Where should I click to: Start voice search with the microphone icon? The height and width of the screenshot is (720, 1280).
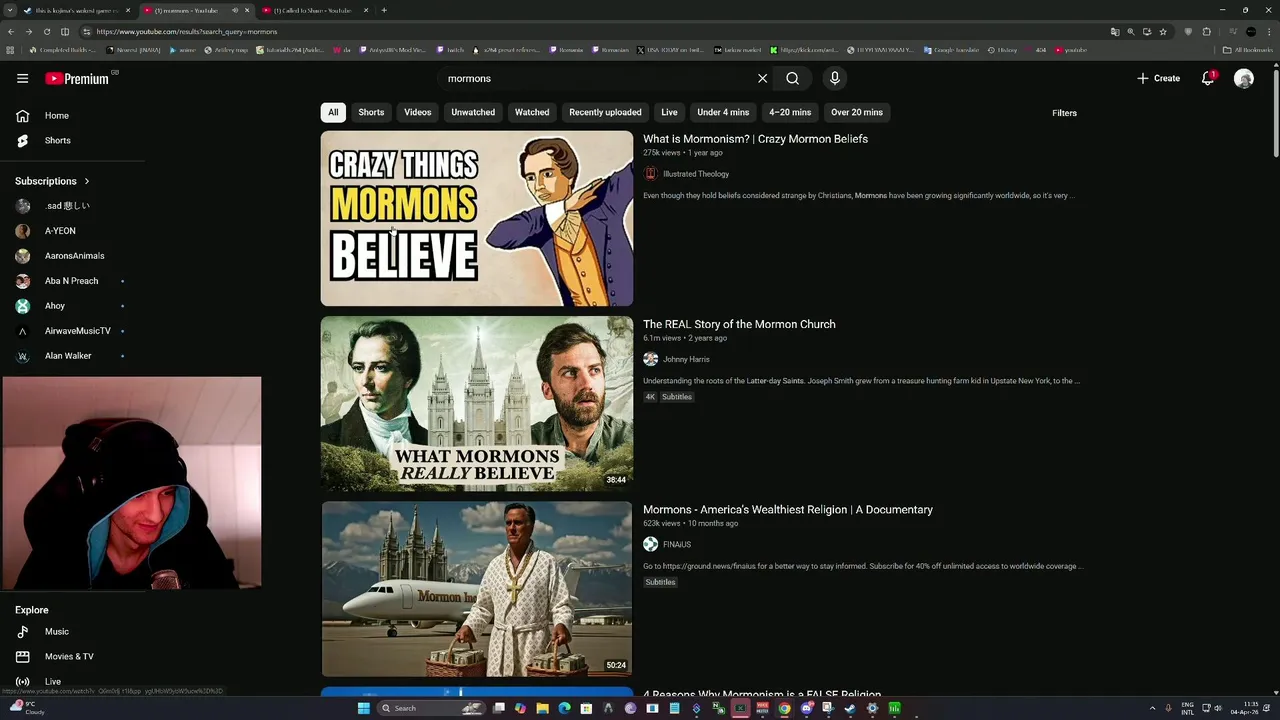835,78
